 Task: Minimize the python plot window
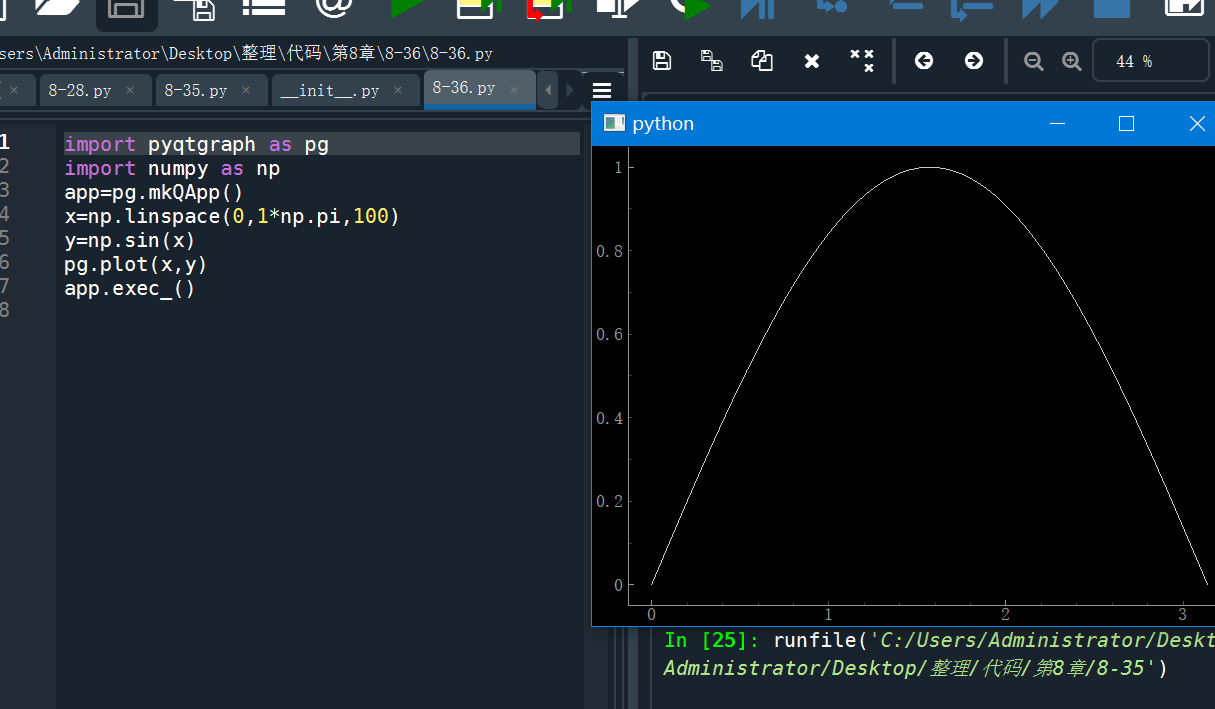click(x=1057, y=123)
